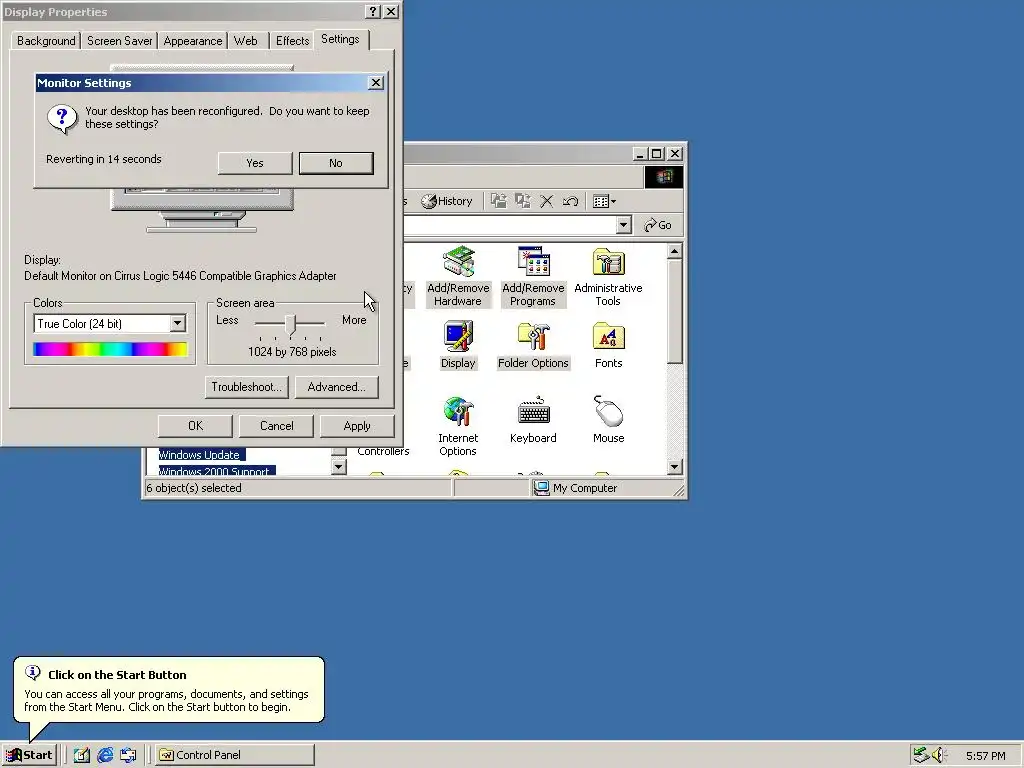The width and height of the screenshot is (1024, 768).
Task: Click the Undo toolbar icon
Action: 570,201
